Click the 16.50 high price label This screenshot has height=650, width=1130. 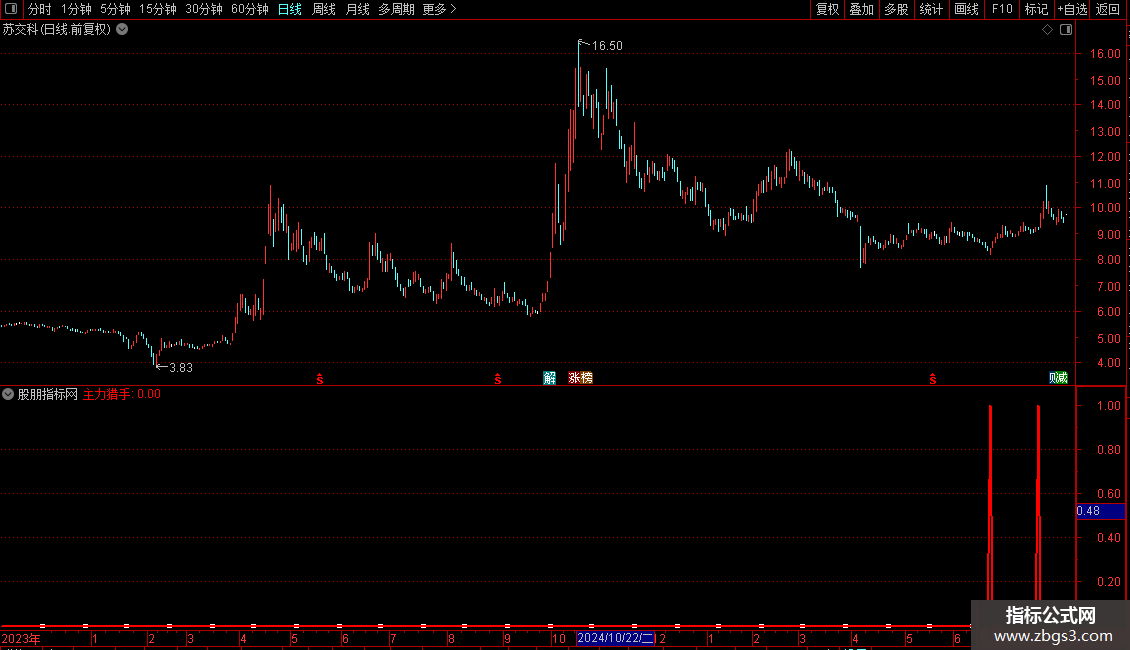coord(607,45)
